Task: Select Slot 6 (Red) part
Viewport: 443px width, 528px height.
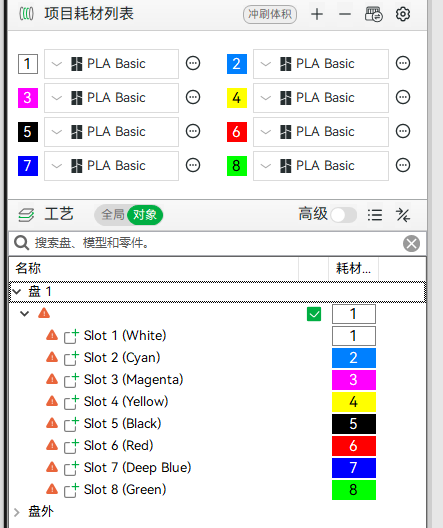Action: [x=118, y=446]
